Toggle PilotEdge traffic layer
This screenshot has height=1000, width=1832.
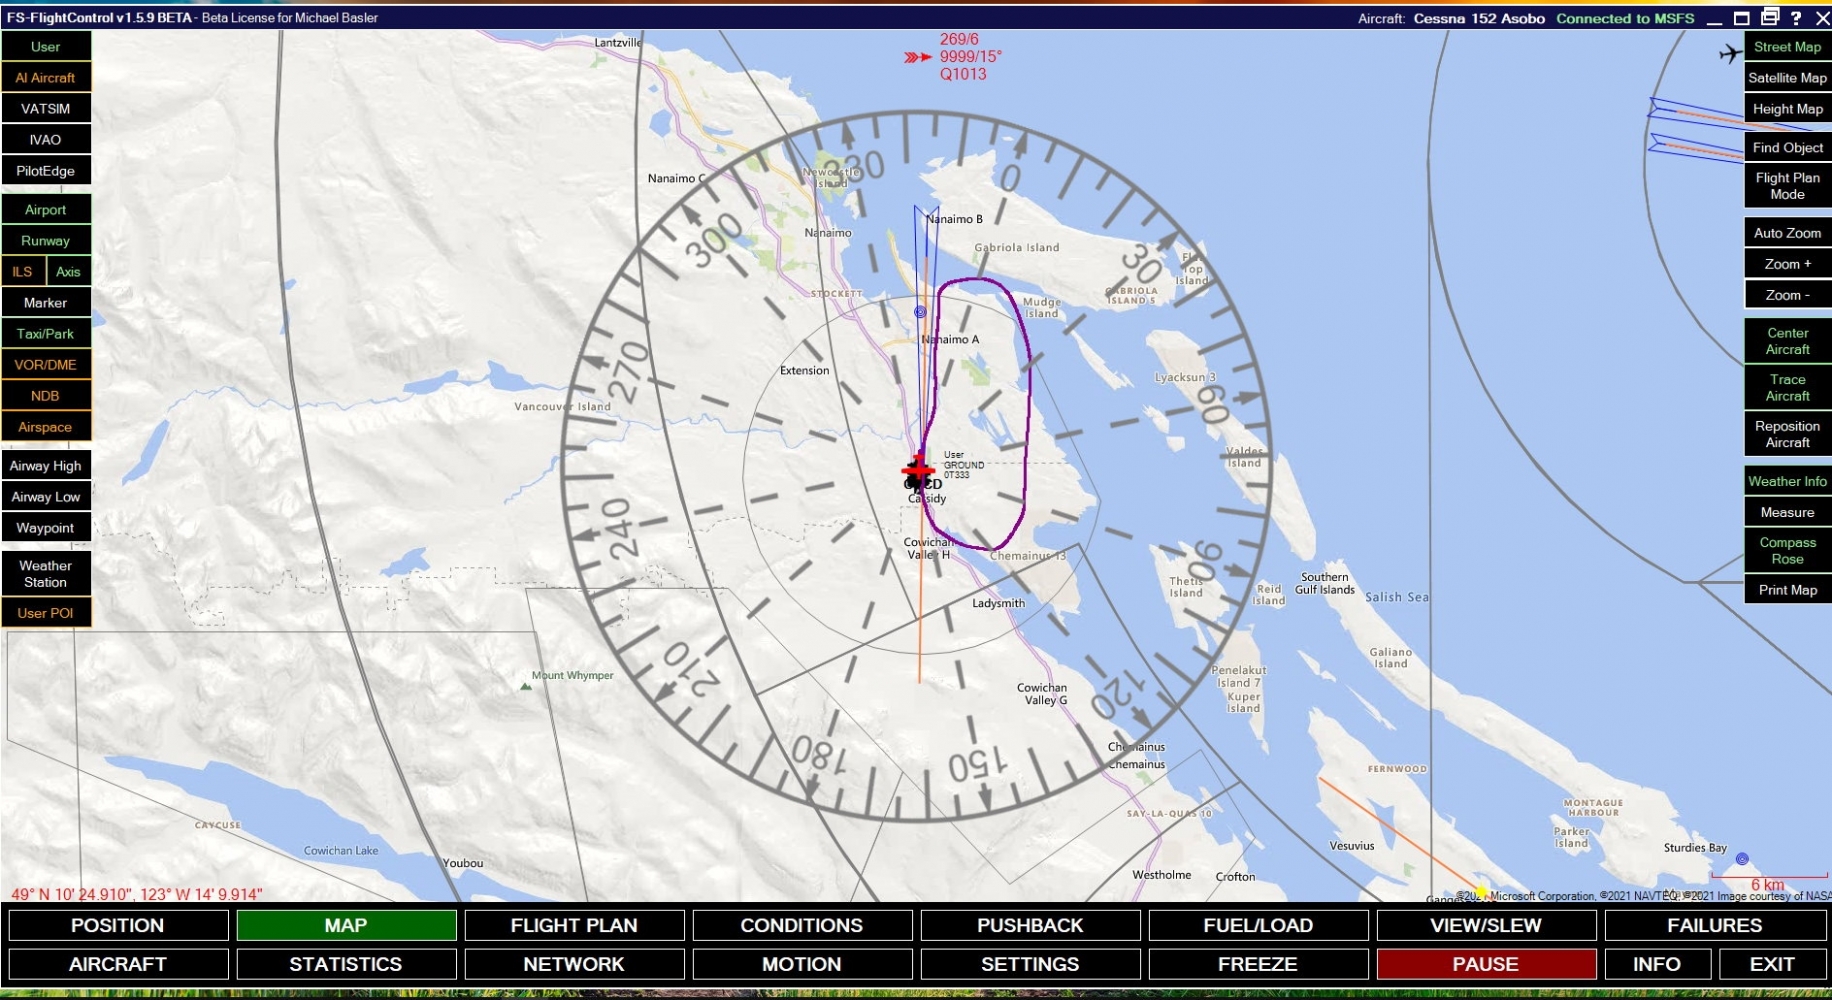point(46,171)
